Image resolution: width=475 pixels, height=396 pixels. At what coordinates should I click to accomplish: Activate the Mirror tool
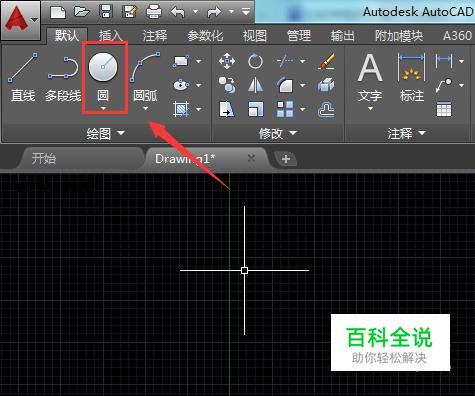(x=255, y=85)
